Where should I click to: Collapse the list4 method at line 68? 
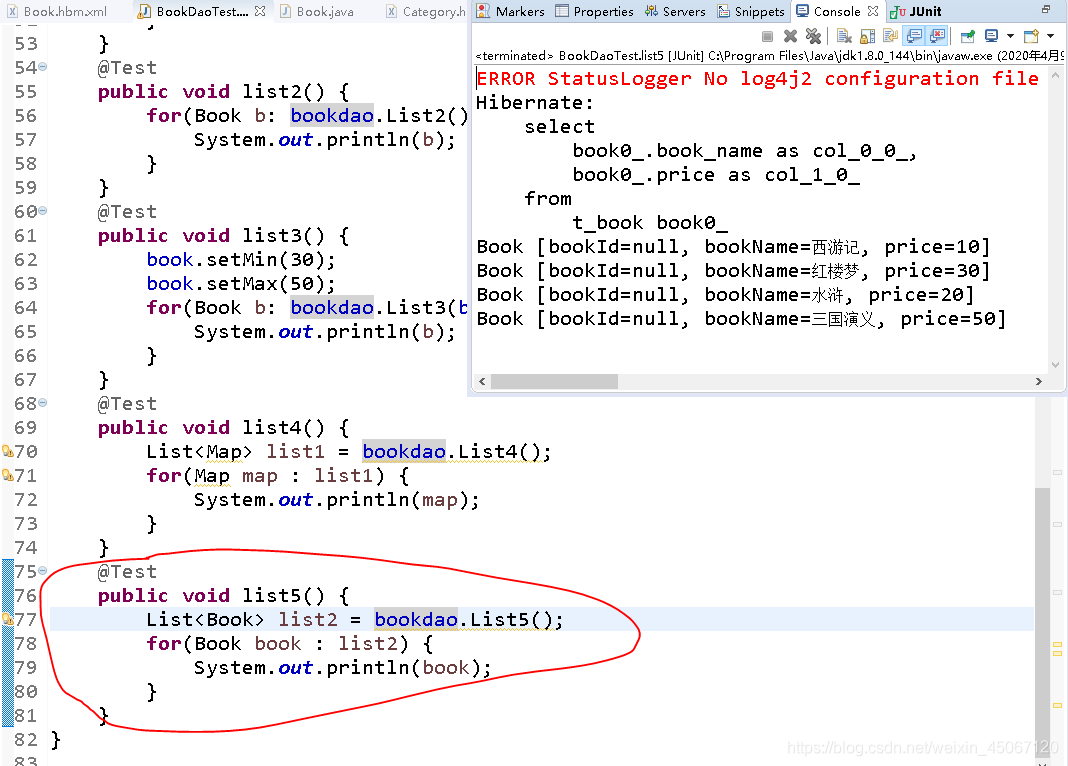pyautogui.click(x=43, y=403)
